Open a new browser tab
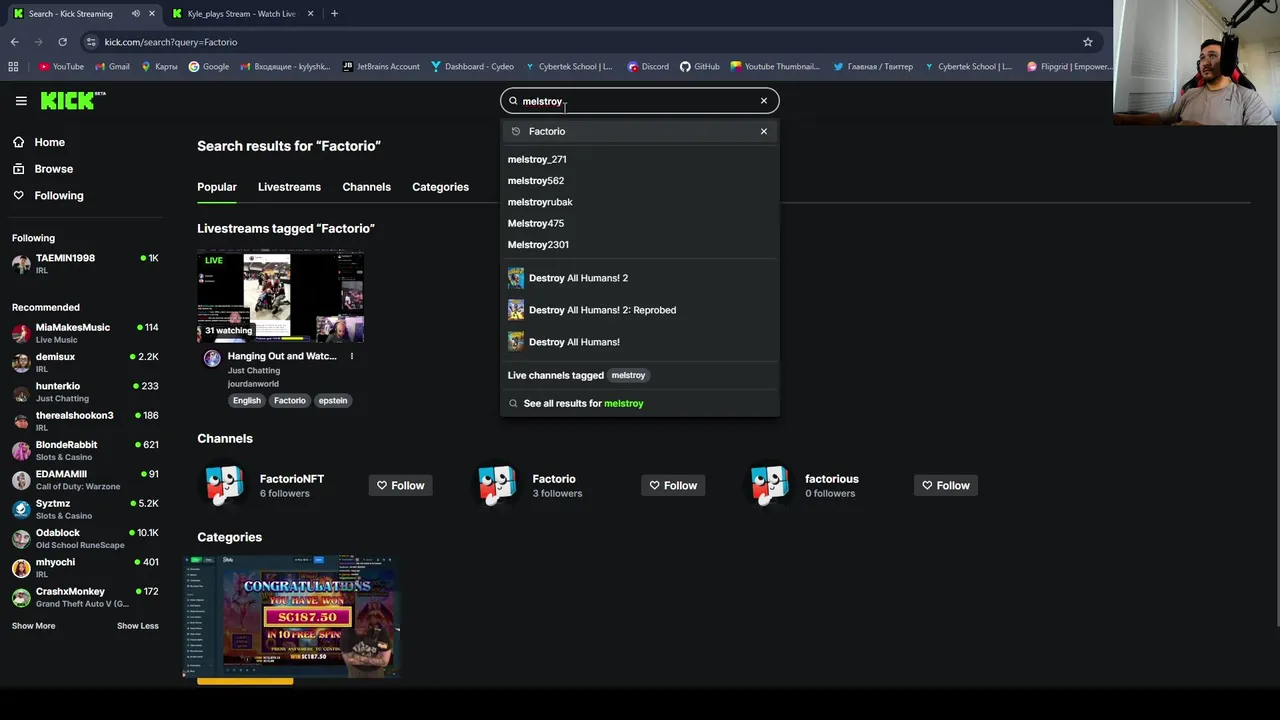 pyautogui.click(x=334, y=14)
